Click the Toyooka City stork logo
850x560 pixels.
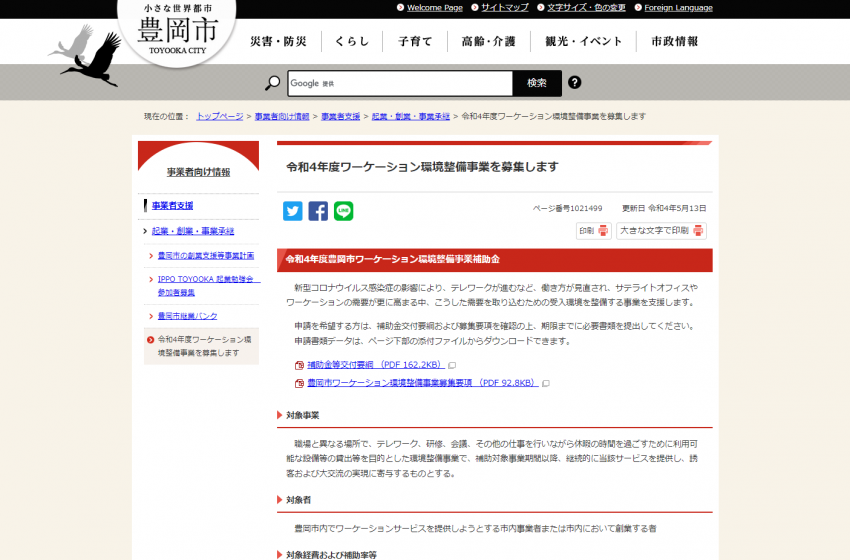pyautogui.click(x=86, y=55)
